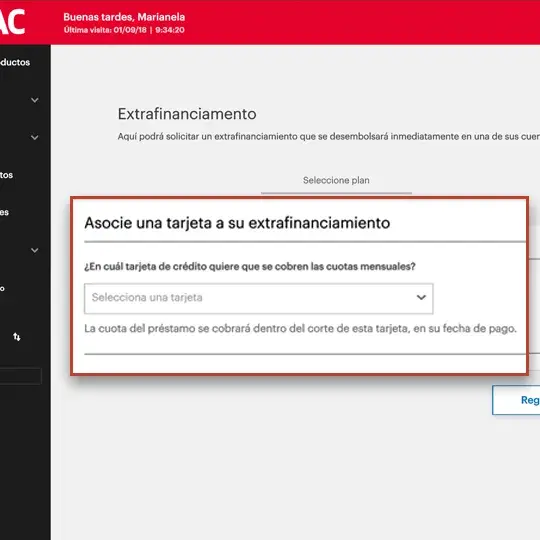Viewport: 540px width, 540px height.
Task: Click the transfer arrows icon in the sidebar
Action: [17, 337]
